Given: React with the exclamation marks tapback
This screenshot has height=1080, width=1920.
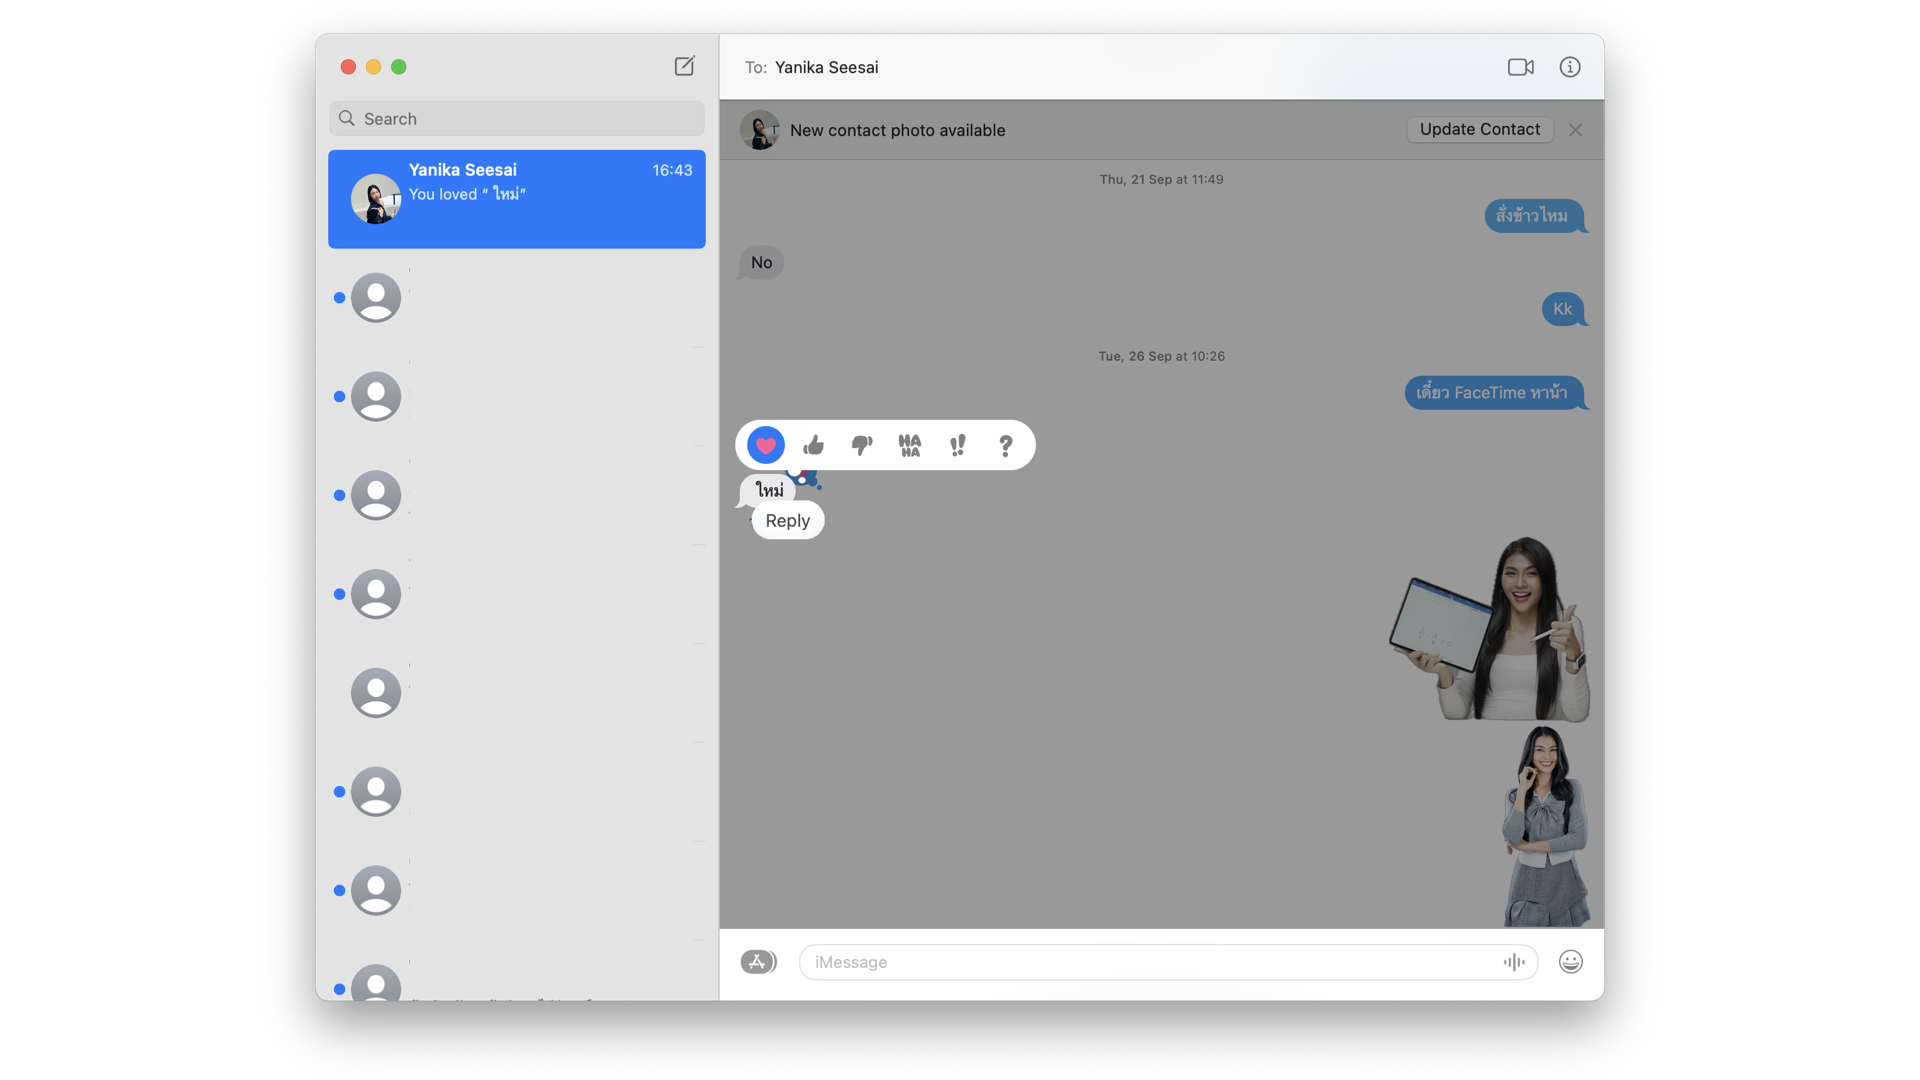Looking at the screenshot, I should 957,445.
